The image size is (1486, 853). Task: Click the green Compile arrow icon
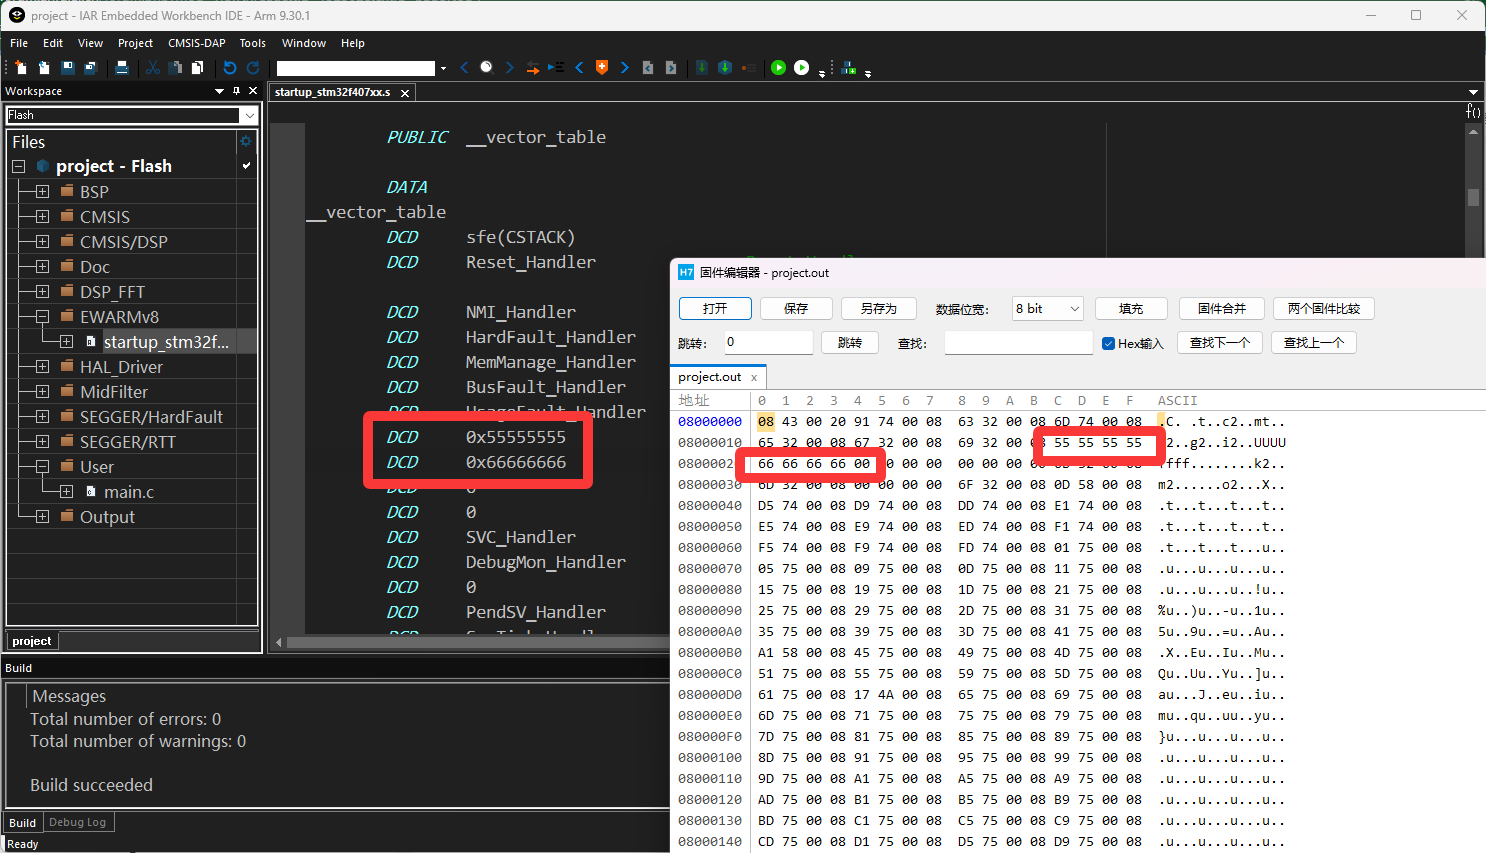702,67
